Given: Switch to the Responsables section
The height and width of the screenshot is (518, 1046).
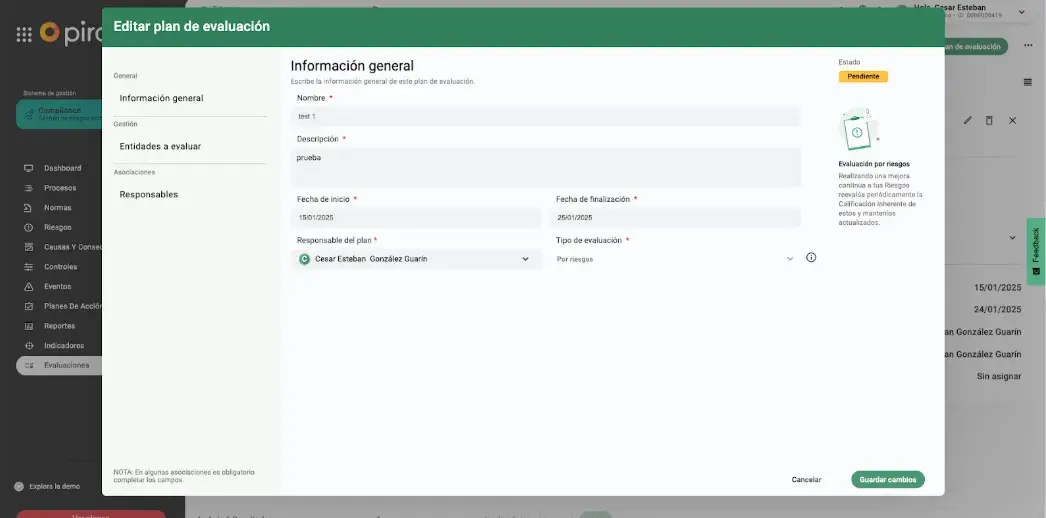Looking at the screenshot, I should tap(149, 194).
